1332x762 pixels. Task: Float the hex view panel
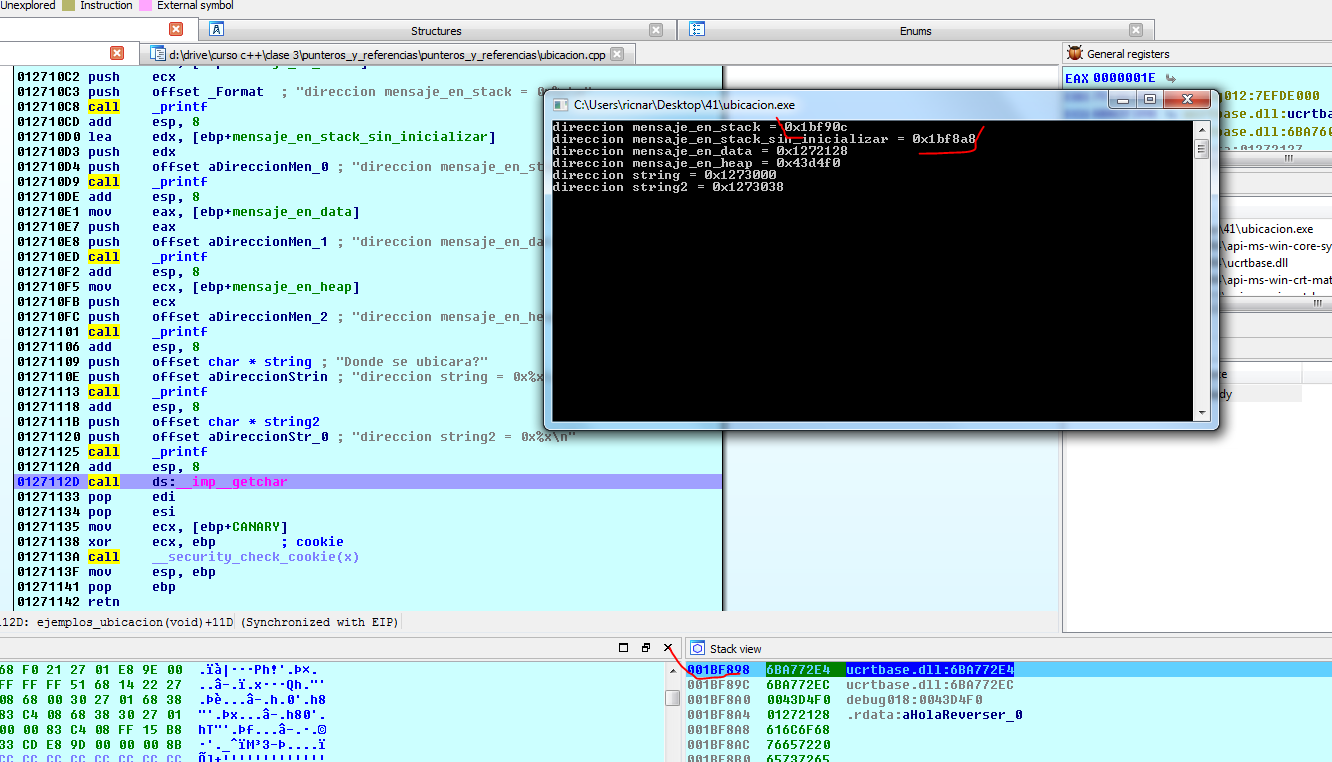[646, 648]
